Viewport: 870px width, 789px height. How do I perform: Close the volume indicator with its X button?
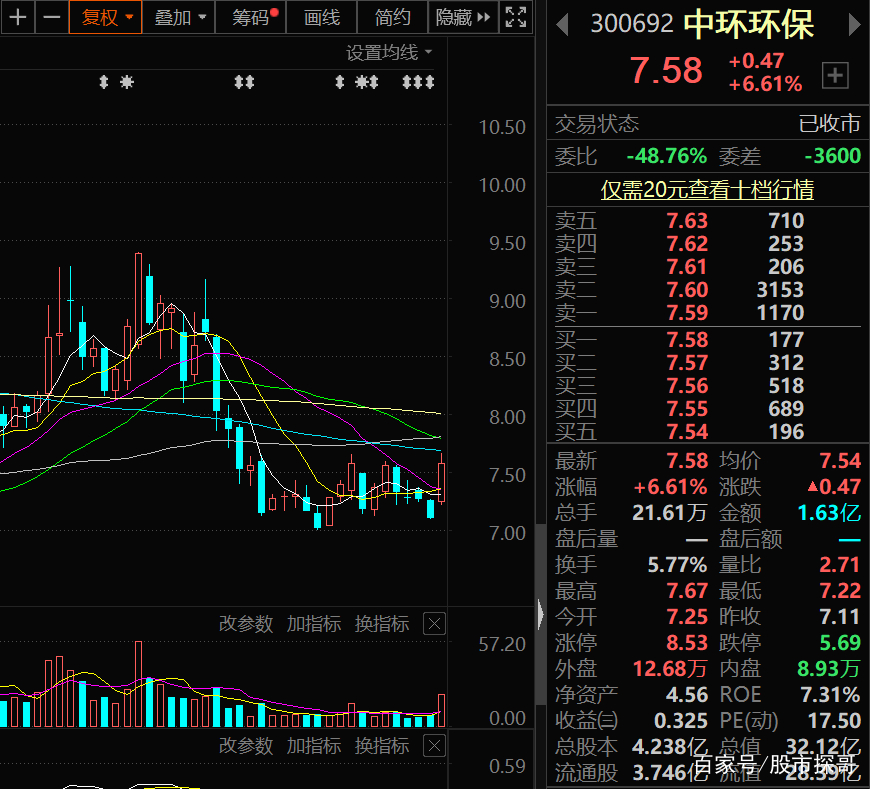(434, 623)
